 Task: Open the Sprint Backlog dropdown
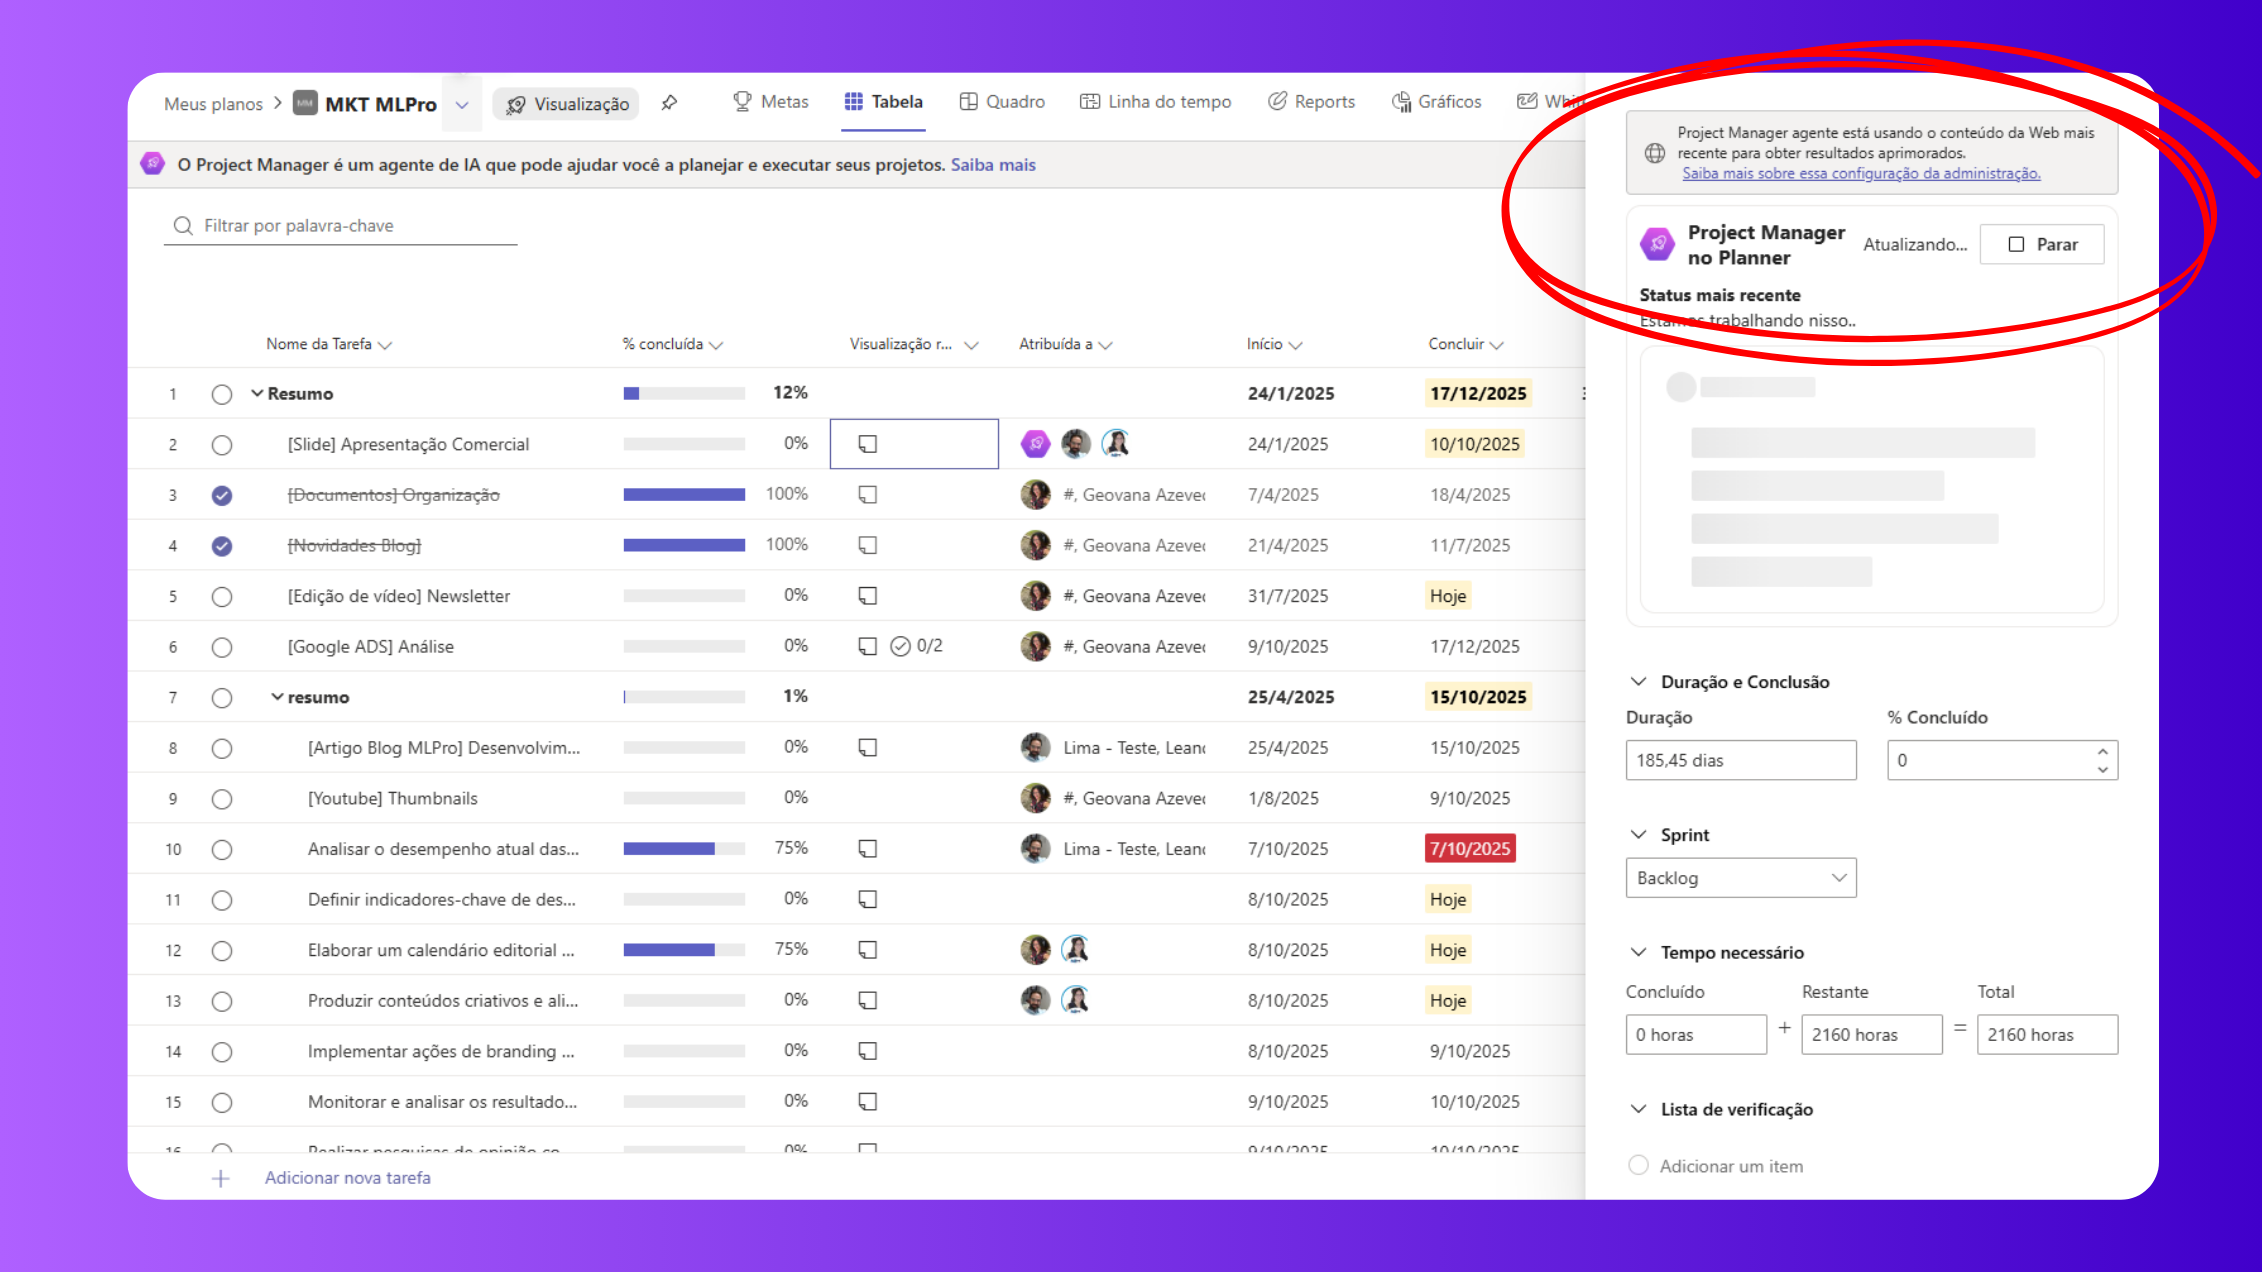(x=1740, y=878)
